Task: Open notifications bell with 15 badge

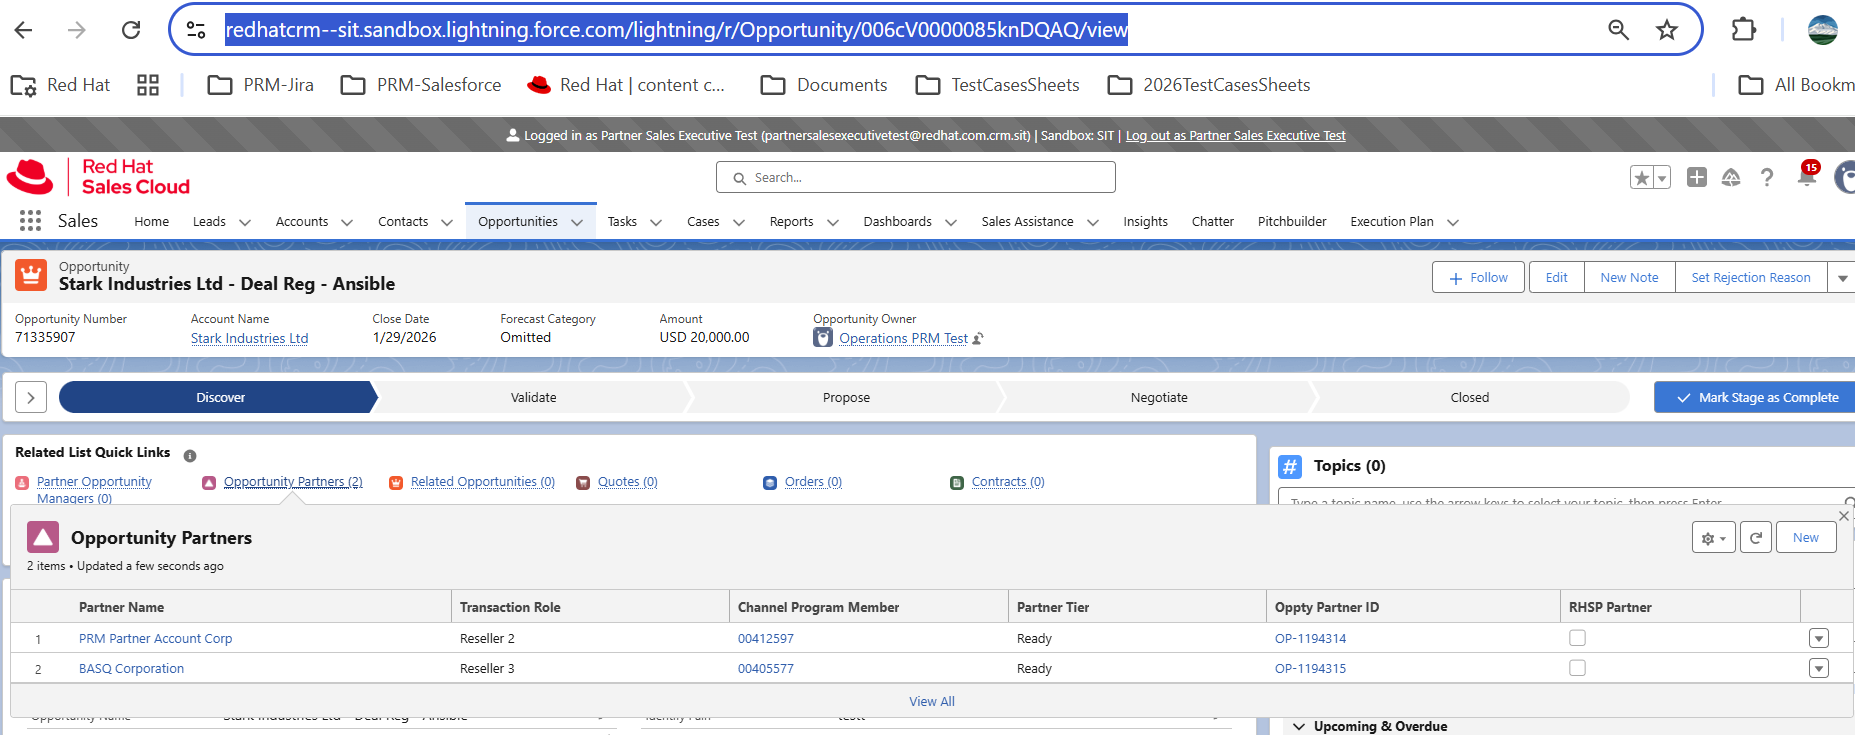Action: pos(1807,175)
